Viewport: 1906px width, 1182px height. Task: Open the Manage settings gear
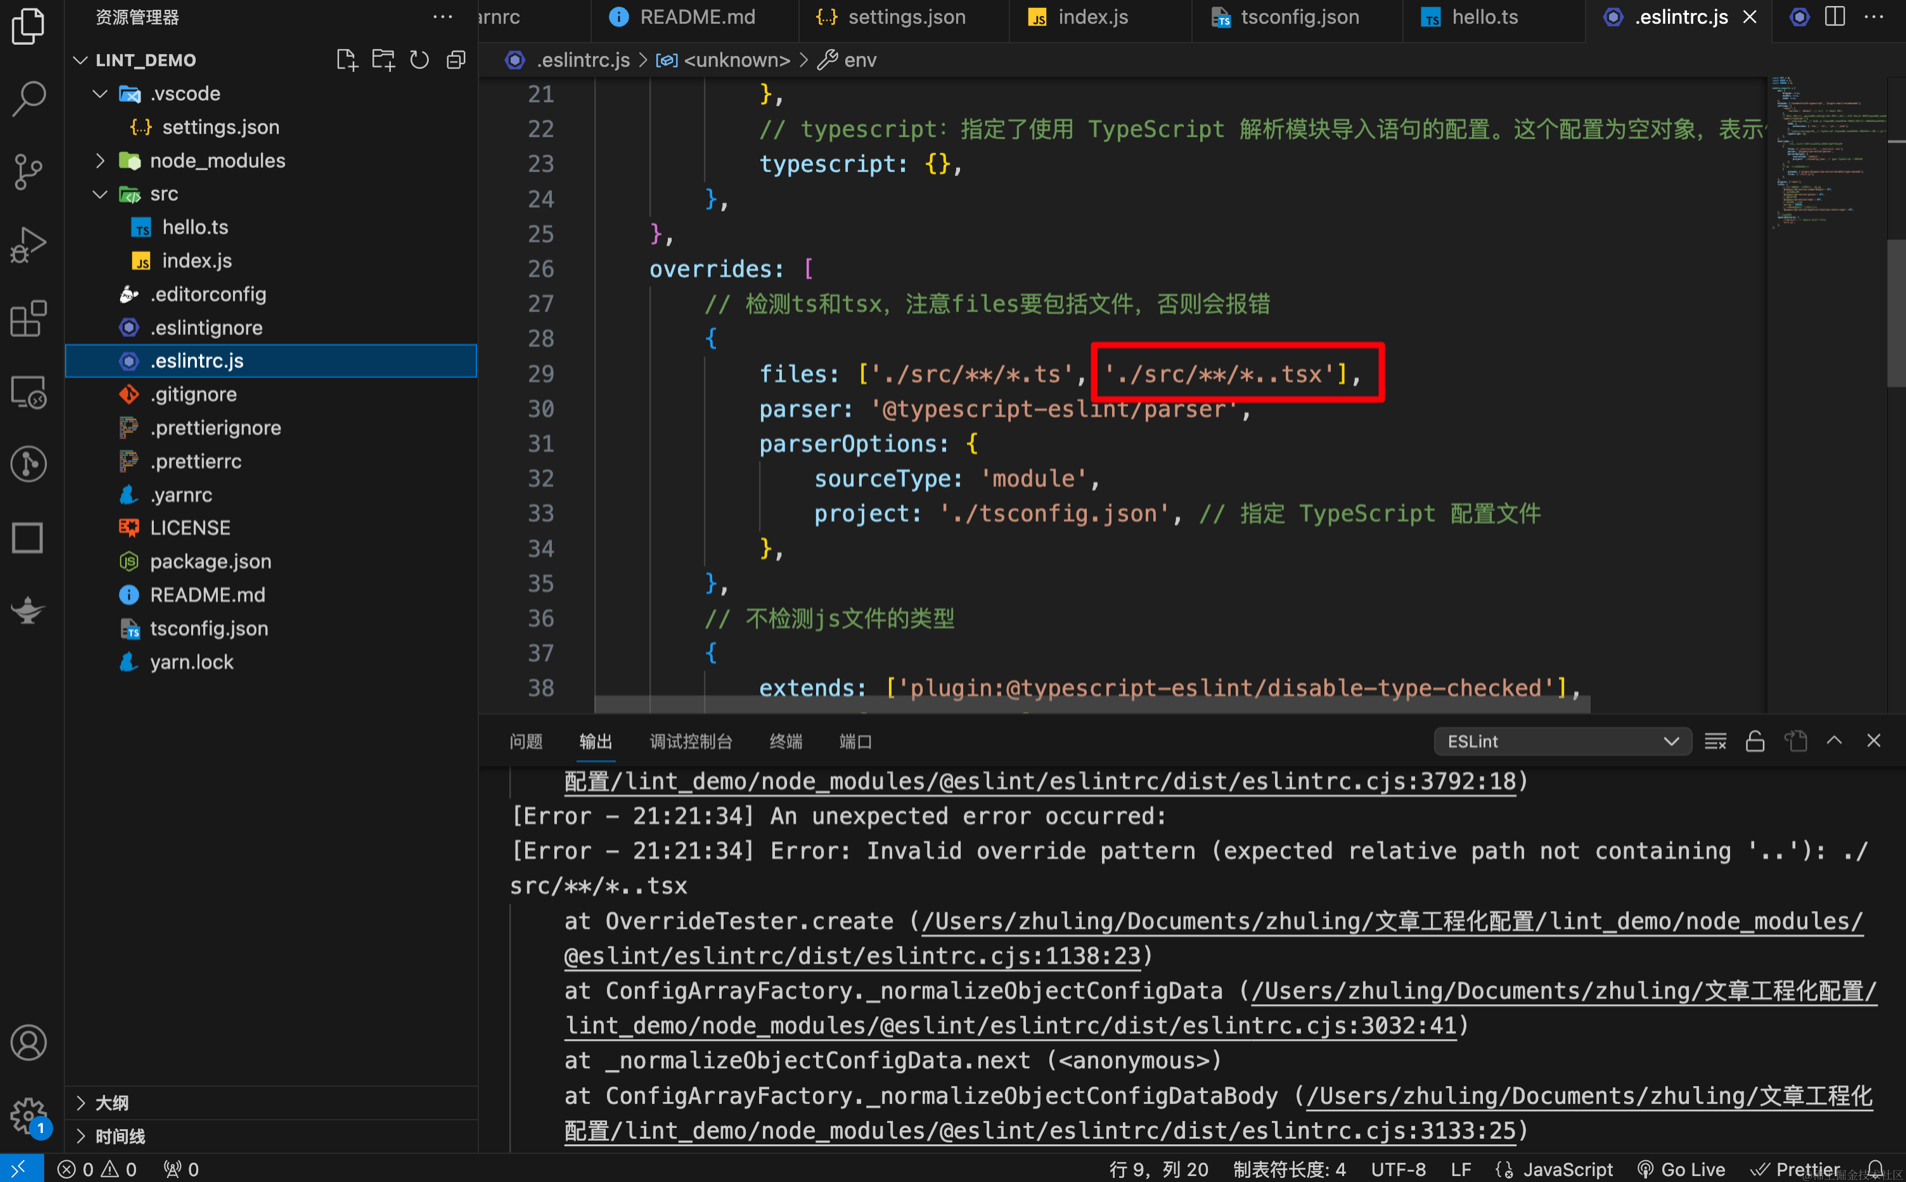28,1114
